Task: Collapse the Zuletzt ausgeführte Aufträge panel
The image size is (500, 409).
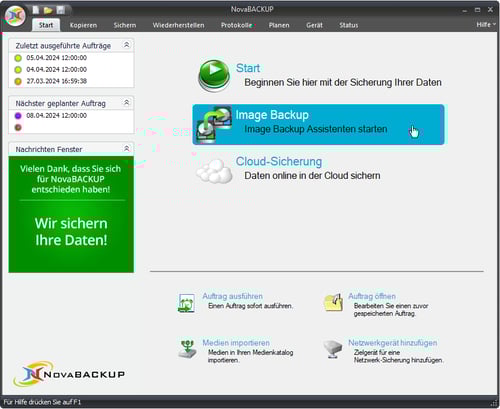Action: point(127,45)
